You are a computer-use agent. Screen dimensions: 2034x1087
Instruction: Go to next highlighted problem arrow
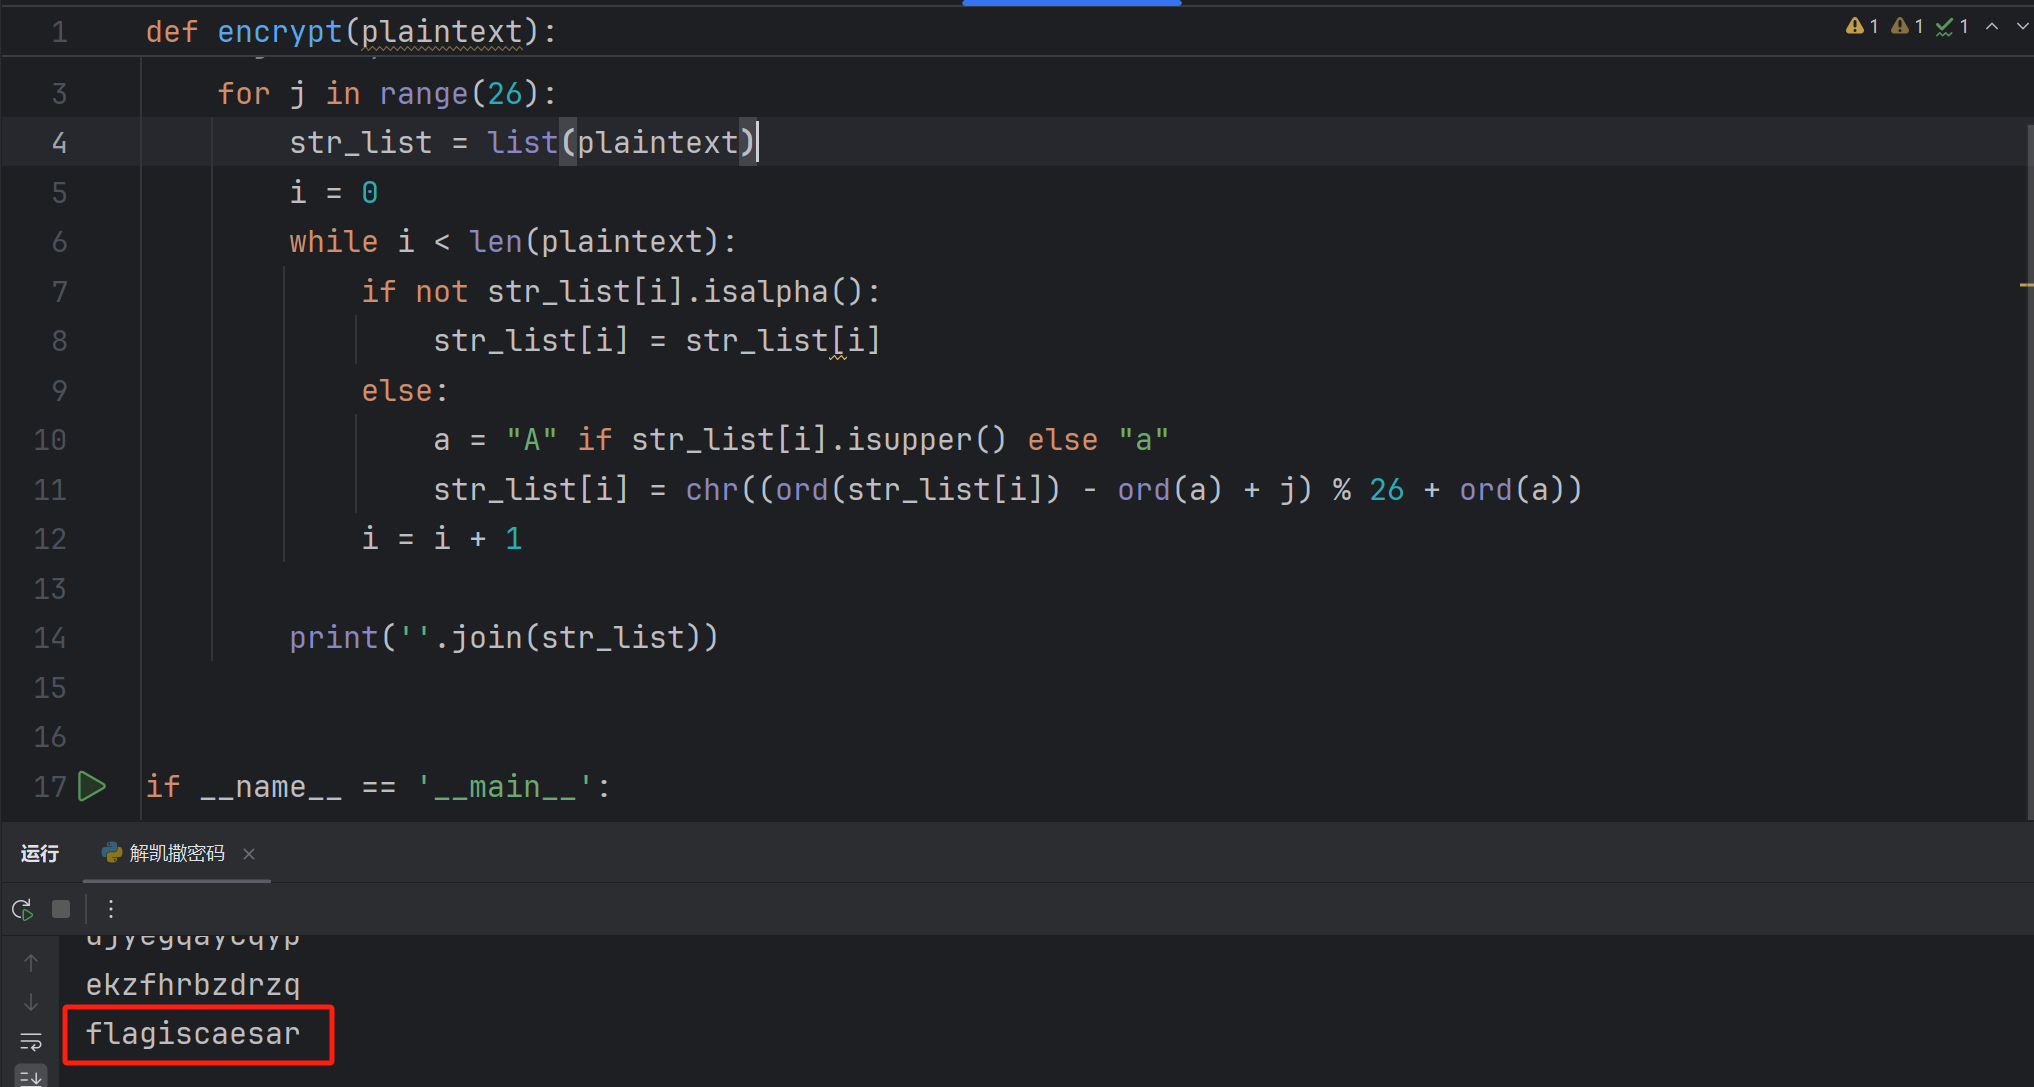pyautogui.click(x=2022, y=27)
